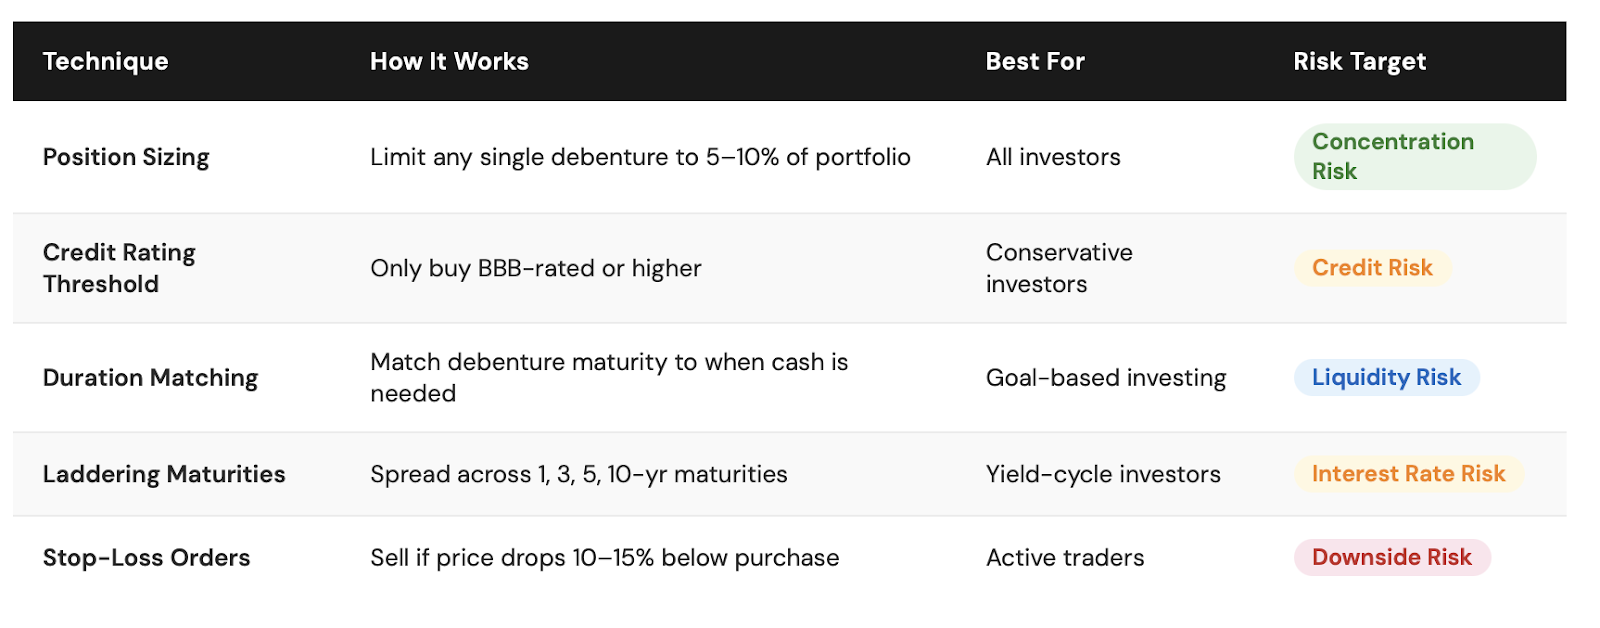Select the red Downside Risk badge

1392,558
